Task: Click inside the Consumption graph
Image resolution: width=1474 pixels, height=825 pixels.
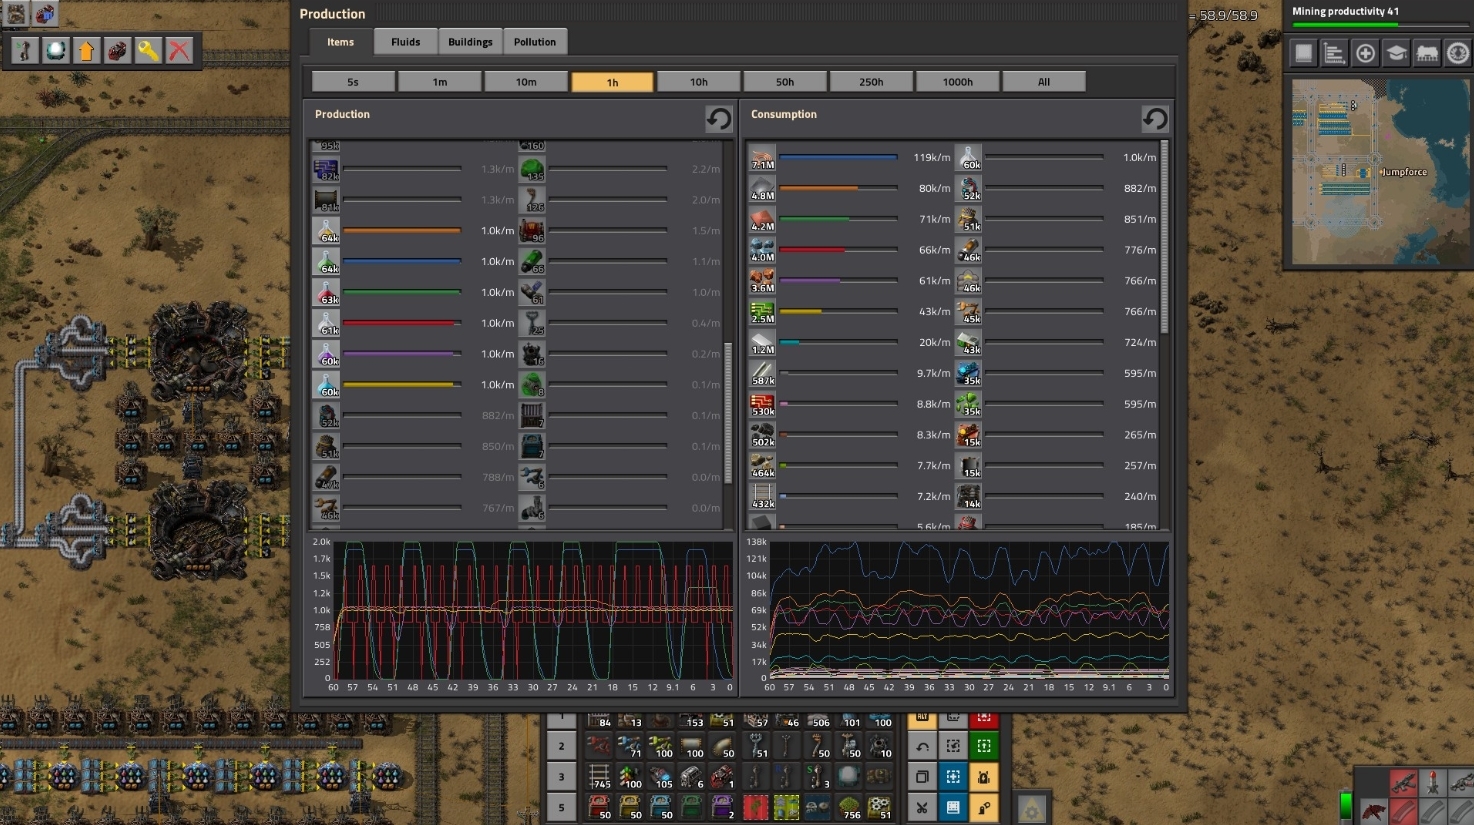Action: [969, 610]
